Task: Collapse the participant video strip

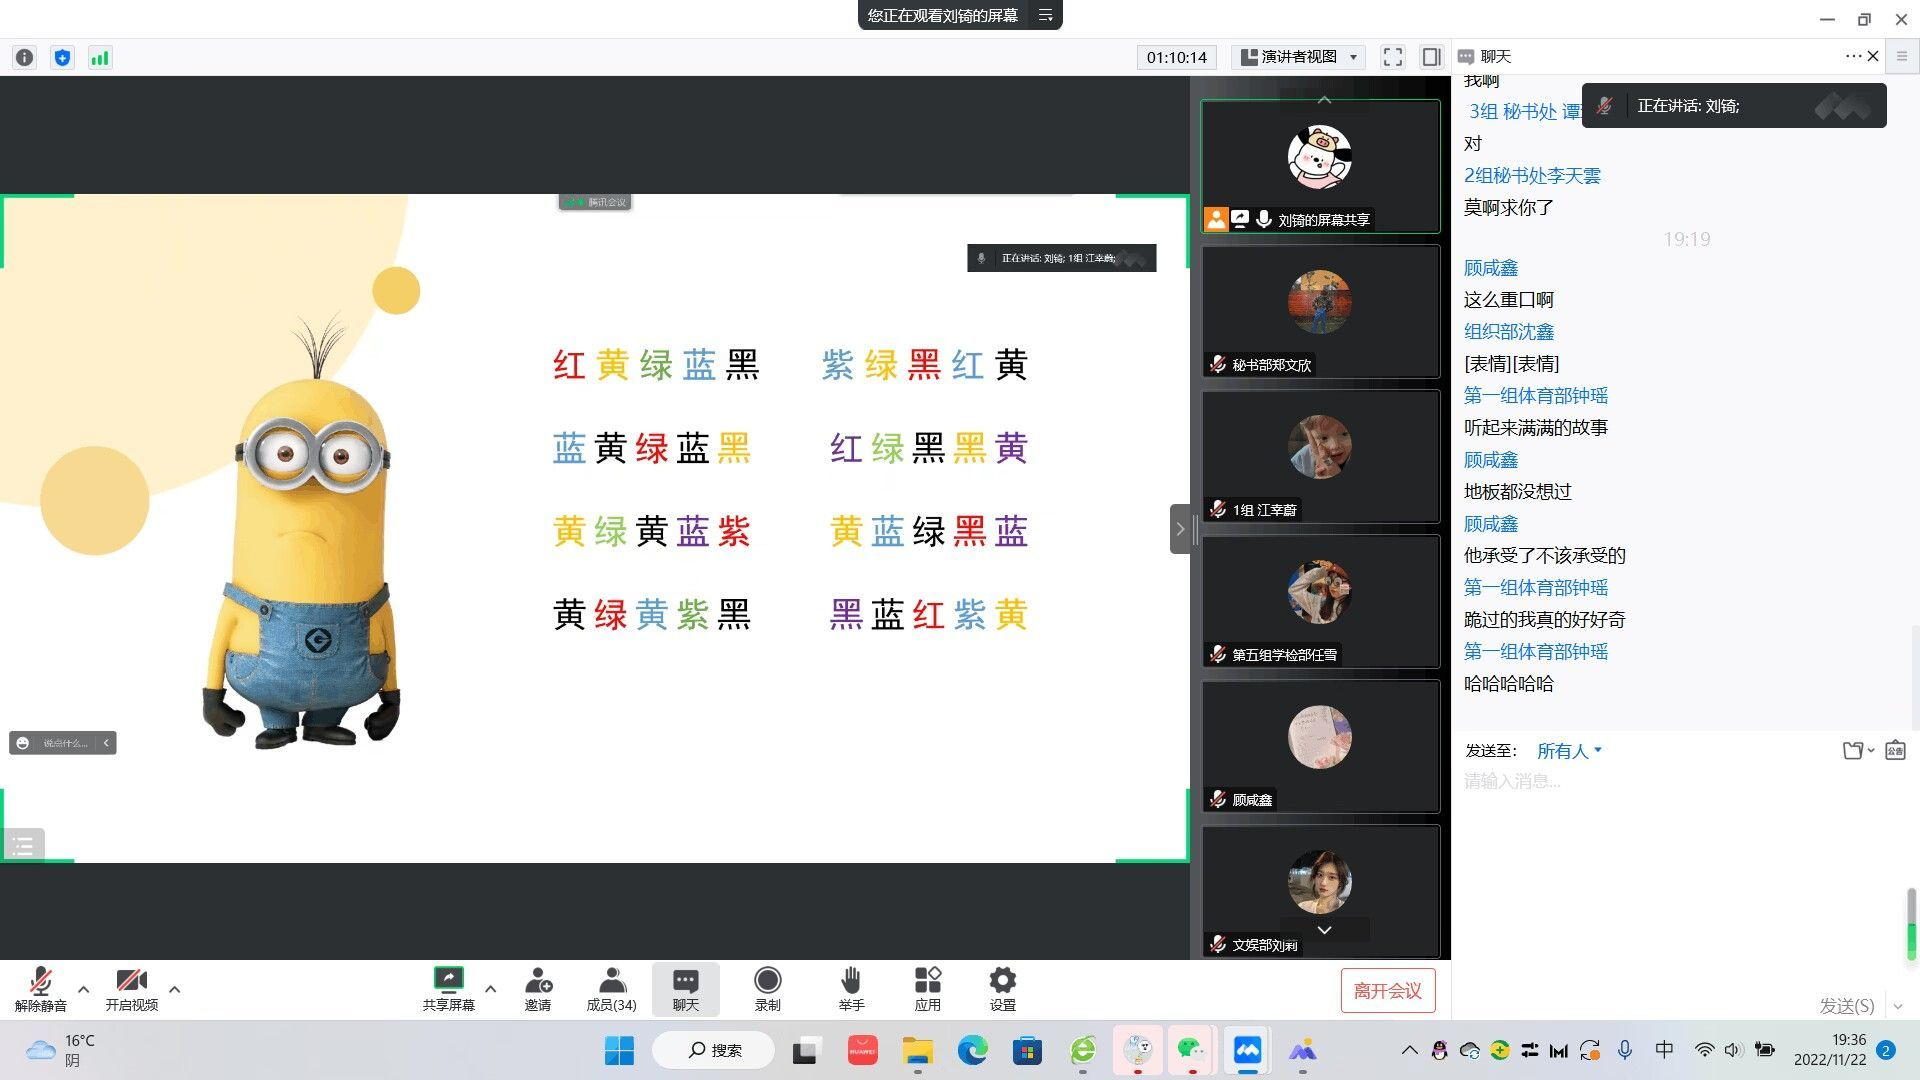Action: coord(1180,529)
